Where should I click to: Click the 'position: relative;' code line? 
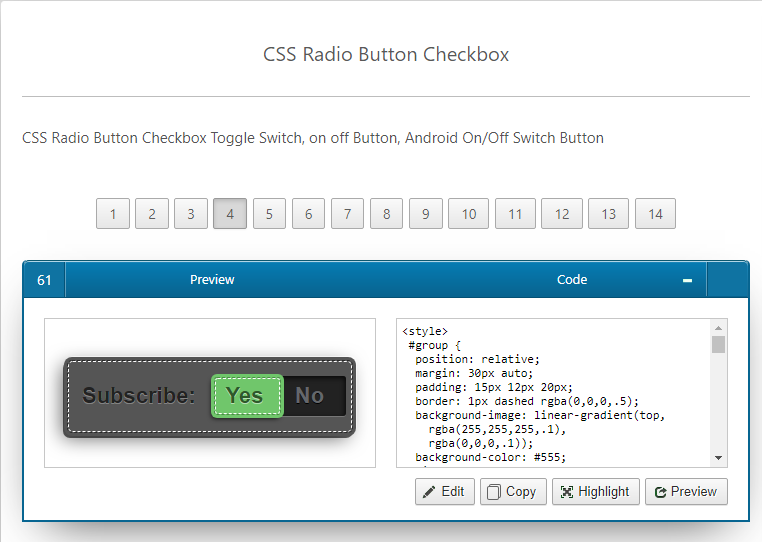point(477,359)
